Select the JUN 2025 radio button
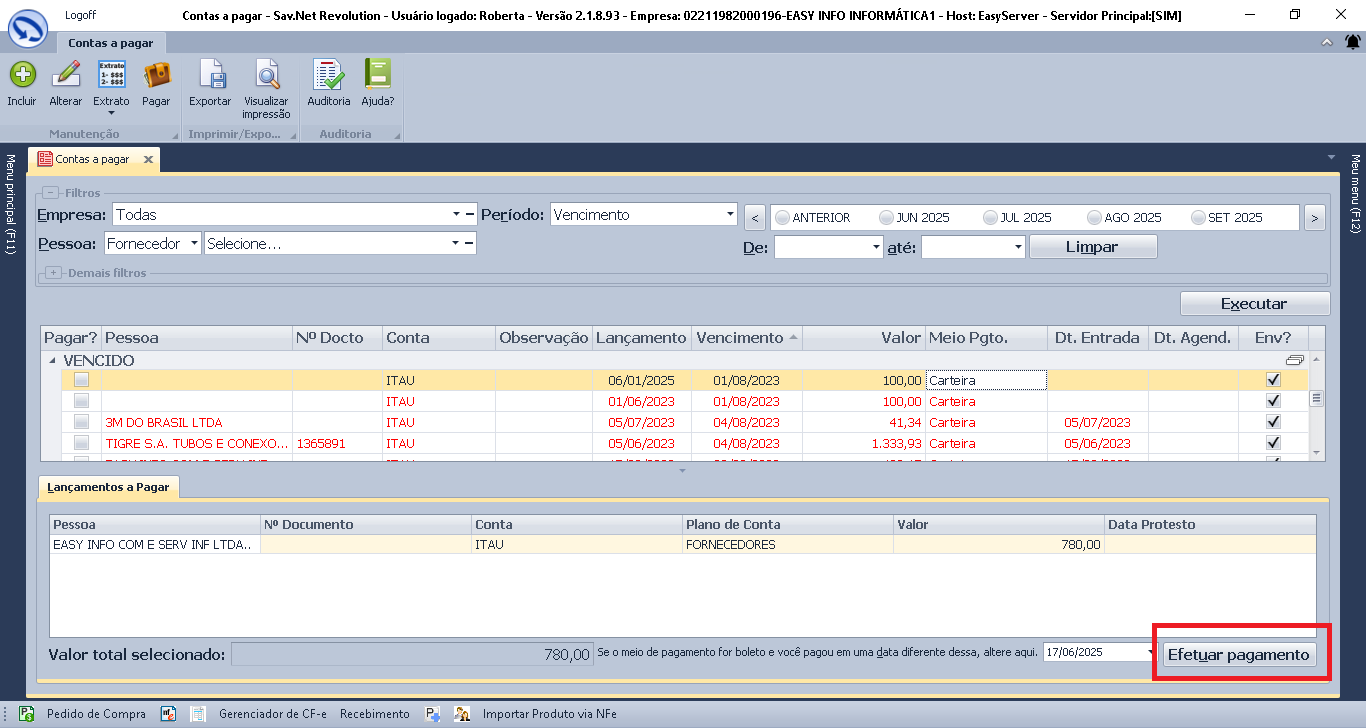This screenshot has width=1366, height=728. click(886, 217)
